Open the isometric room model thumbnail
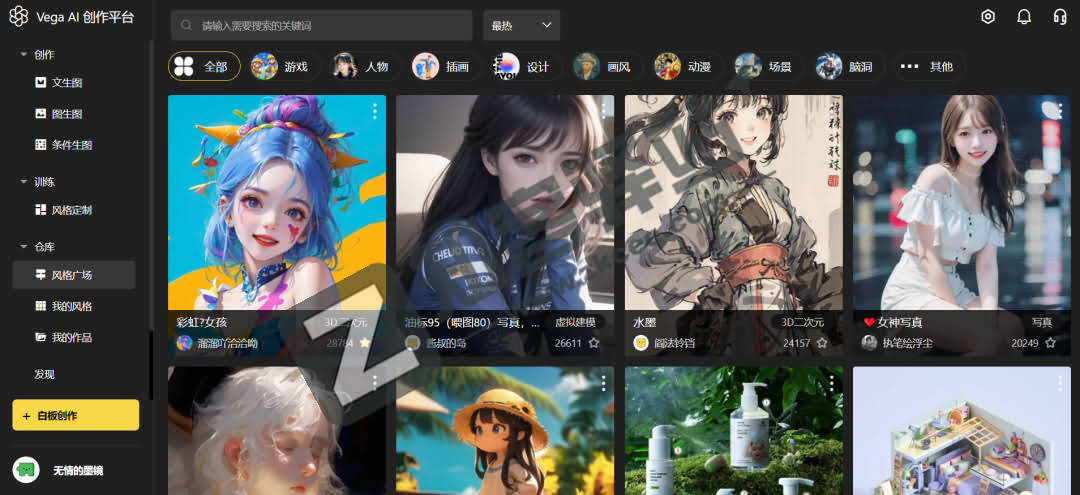The image size is (1080, 495). 962,430
